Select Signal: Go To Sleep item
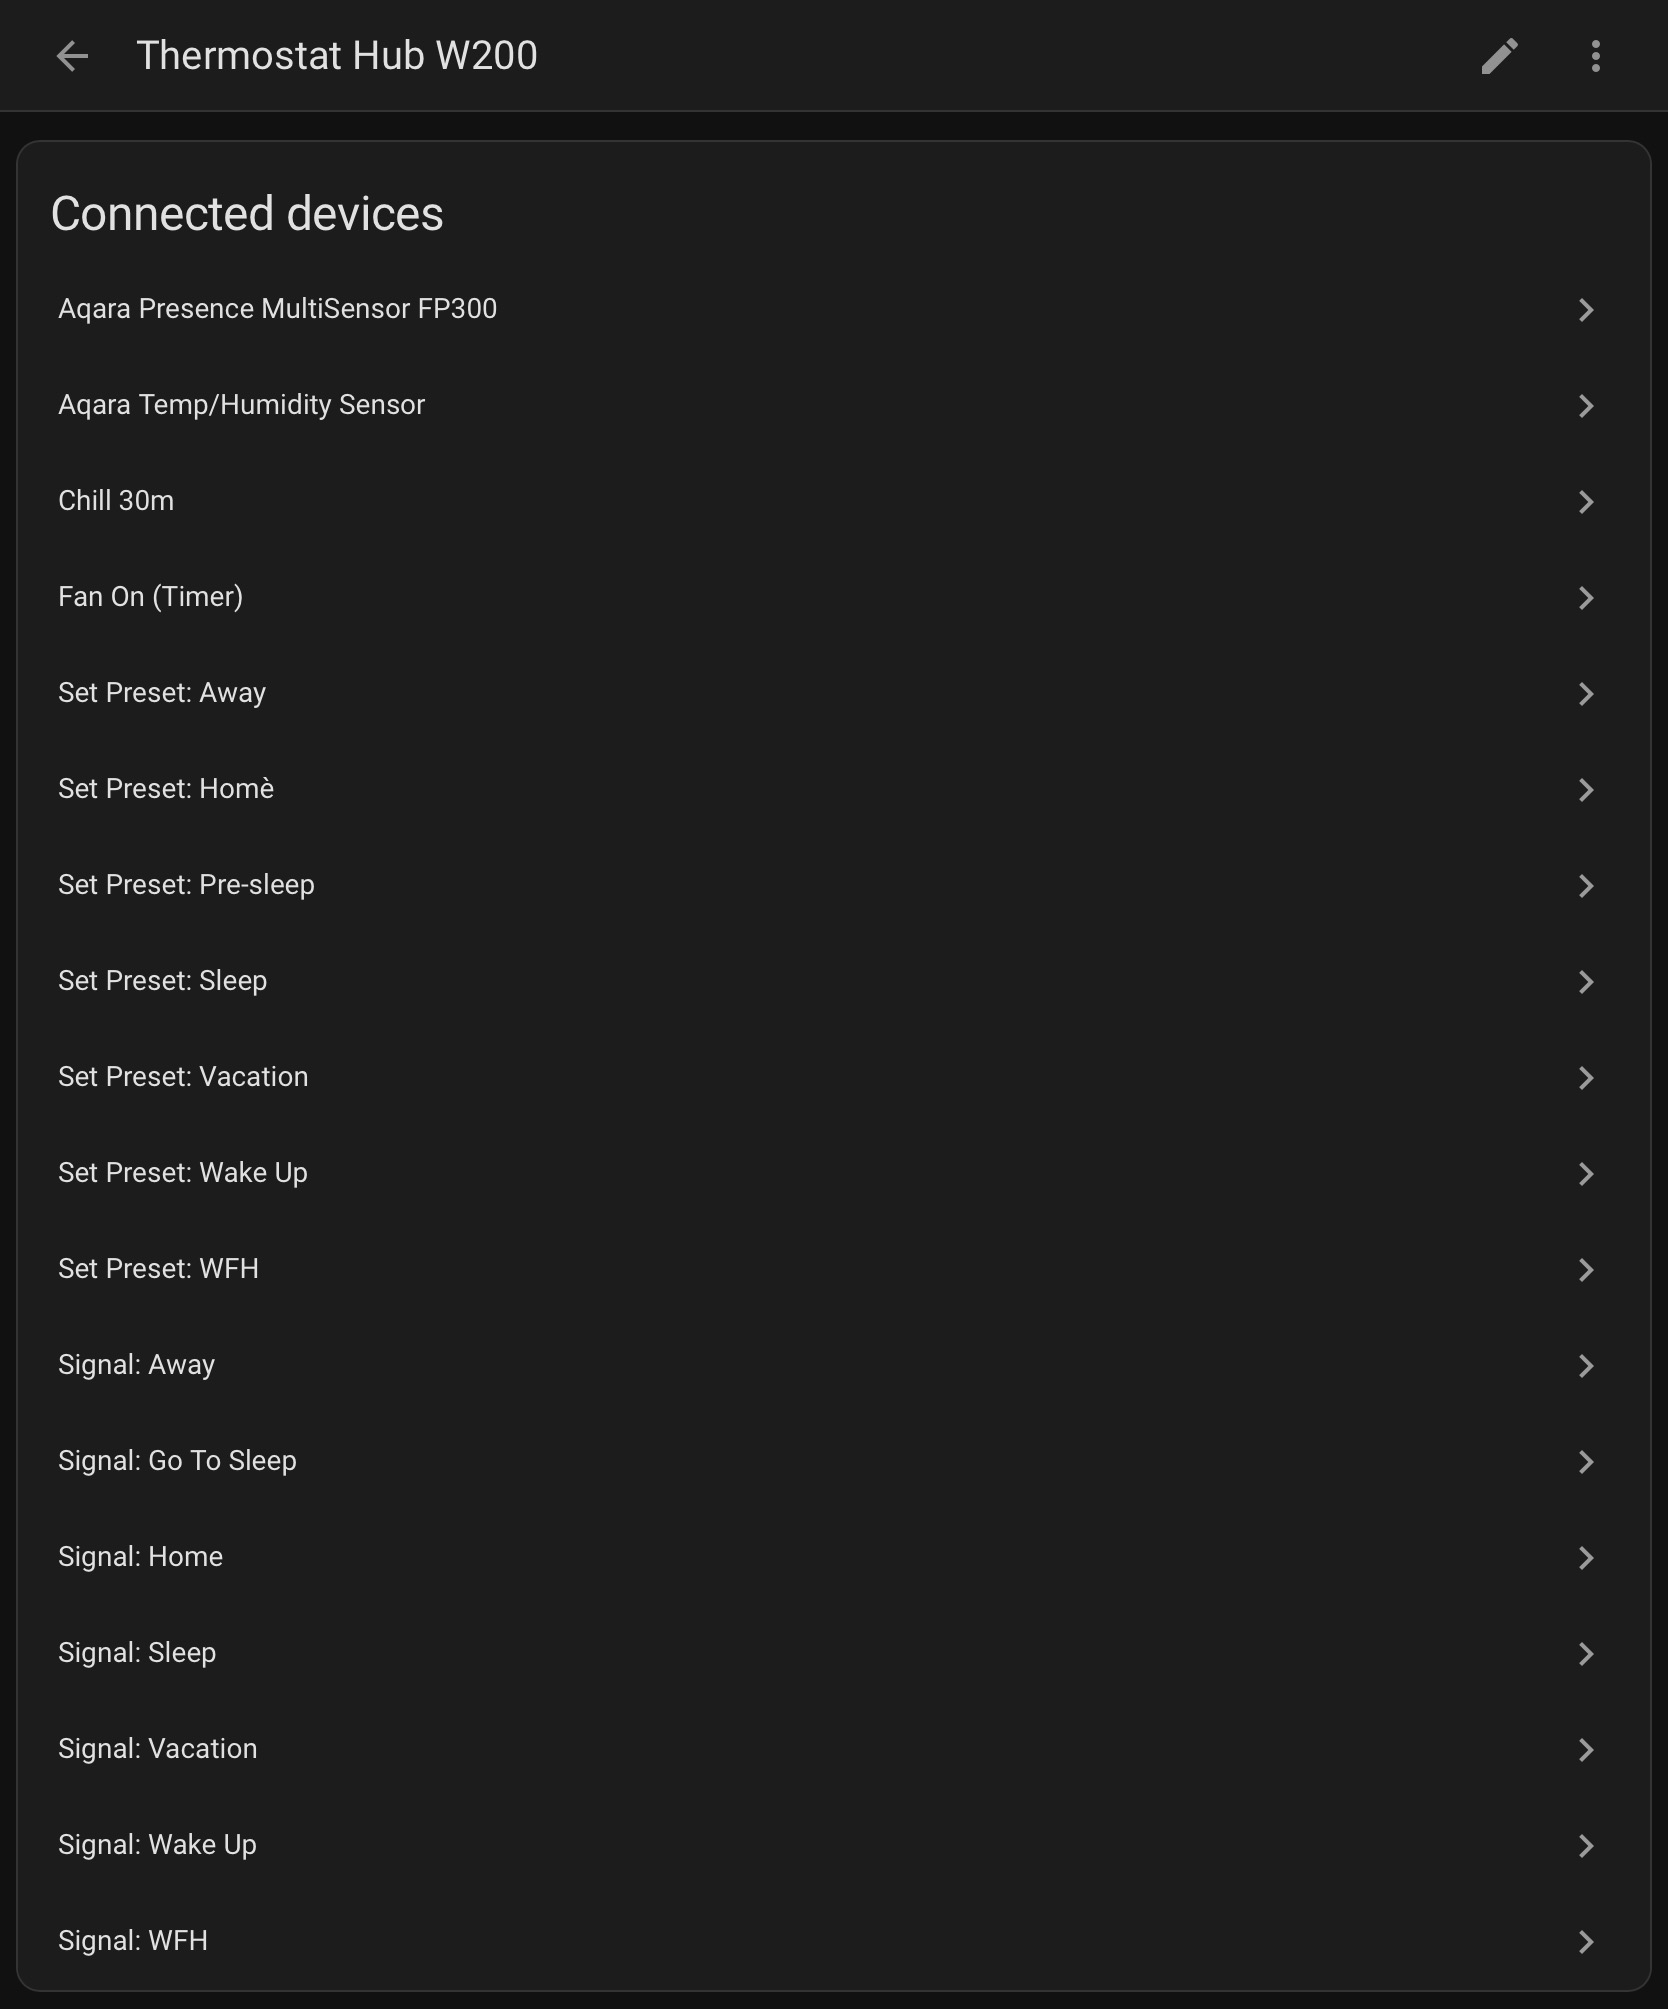The height and width of the screenshot is (2009, 1668). (x=177, y=1461)
